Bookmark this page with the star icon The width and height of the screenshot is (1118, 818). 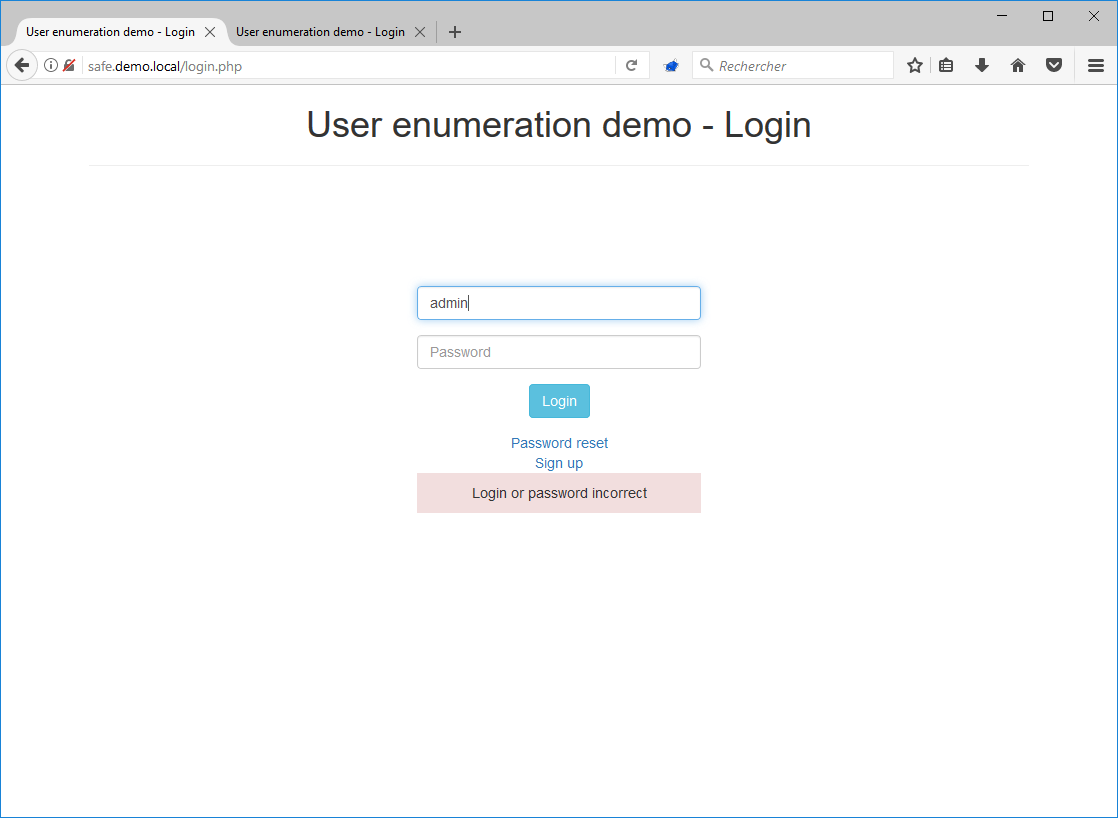tap(914, 64)
